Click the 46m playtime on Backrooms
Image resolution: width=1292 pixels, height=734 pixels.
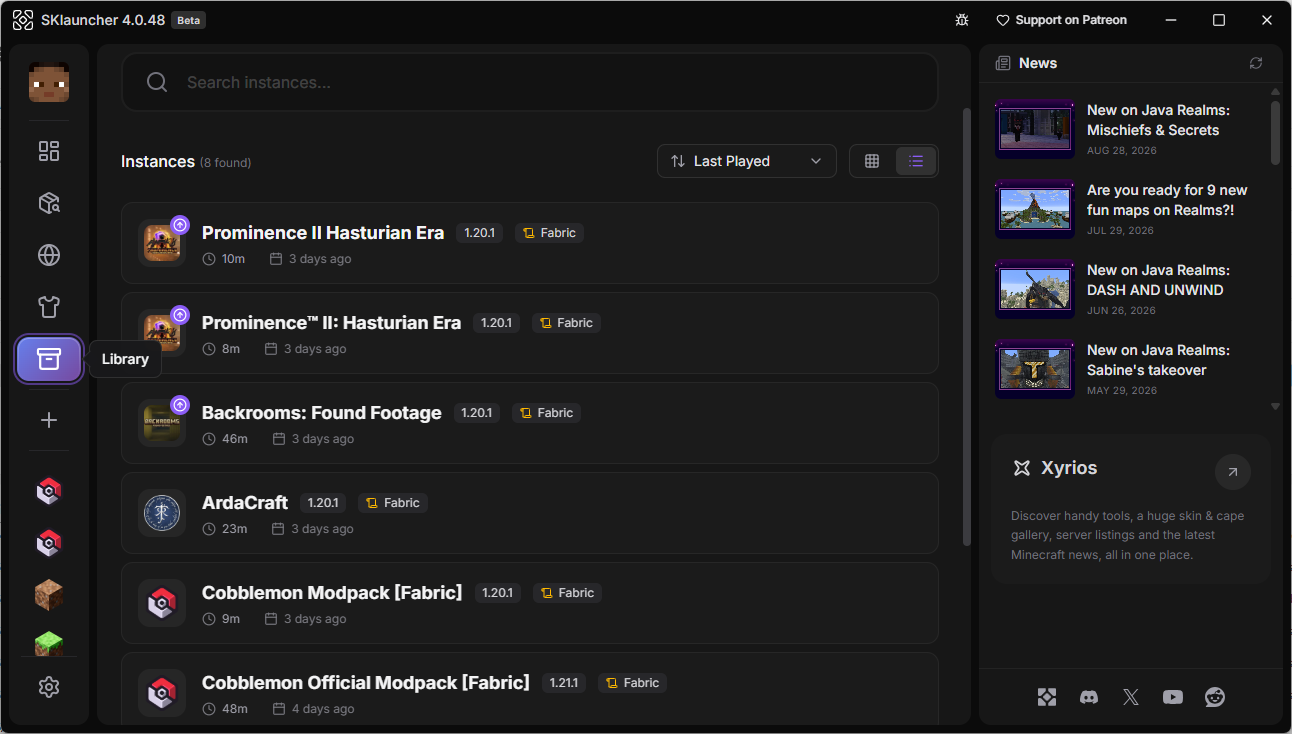(235, 439)
